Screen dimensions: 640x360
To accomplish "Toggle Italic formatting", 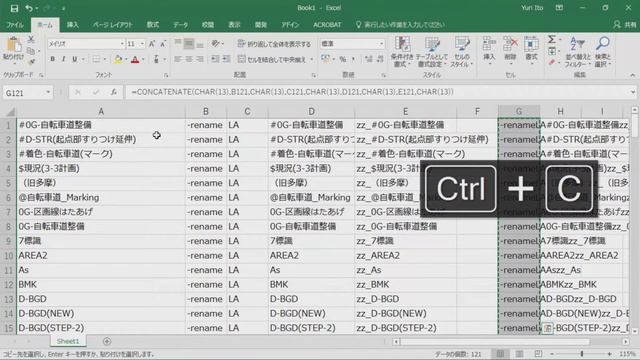I will [x=63, y=60].
